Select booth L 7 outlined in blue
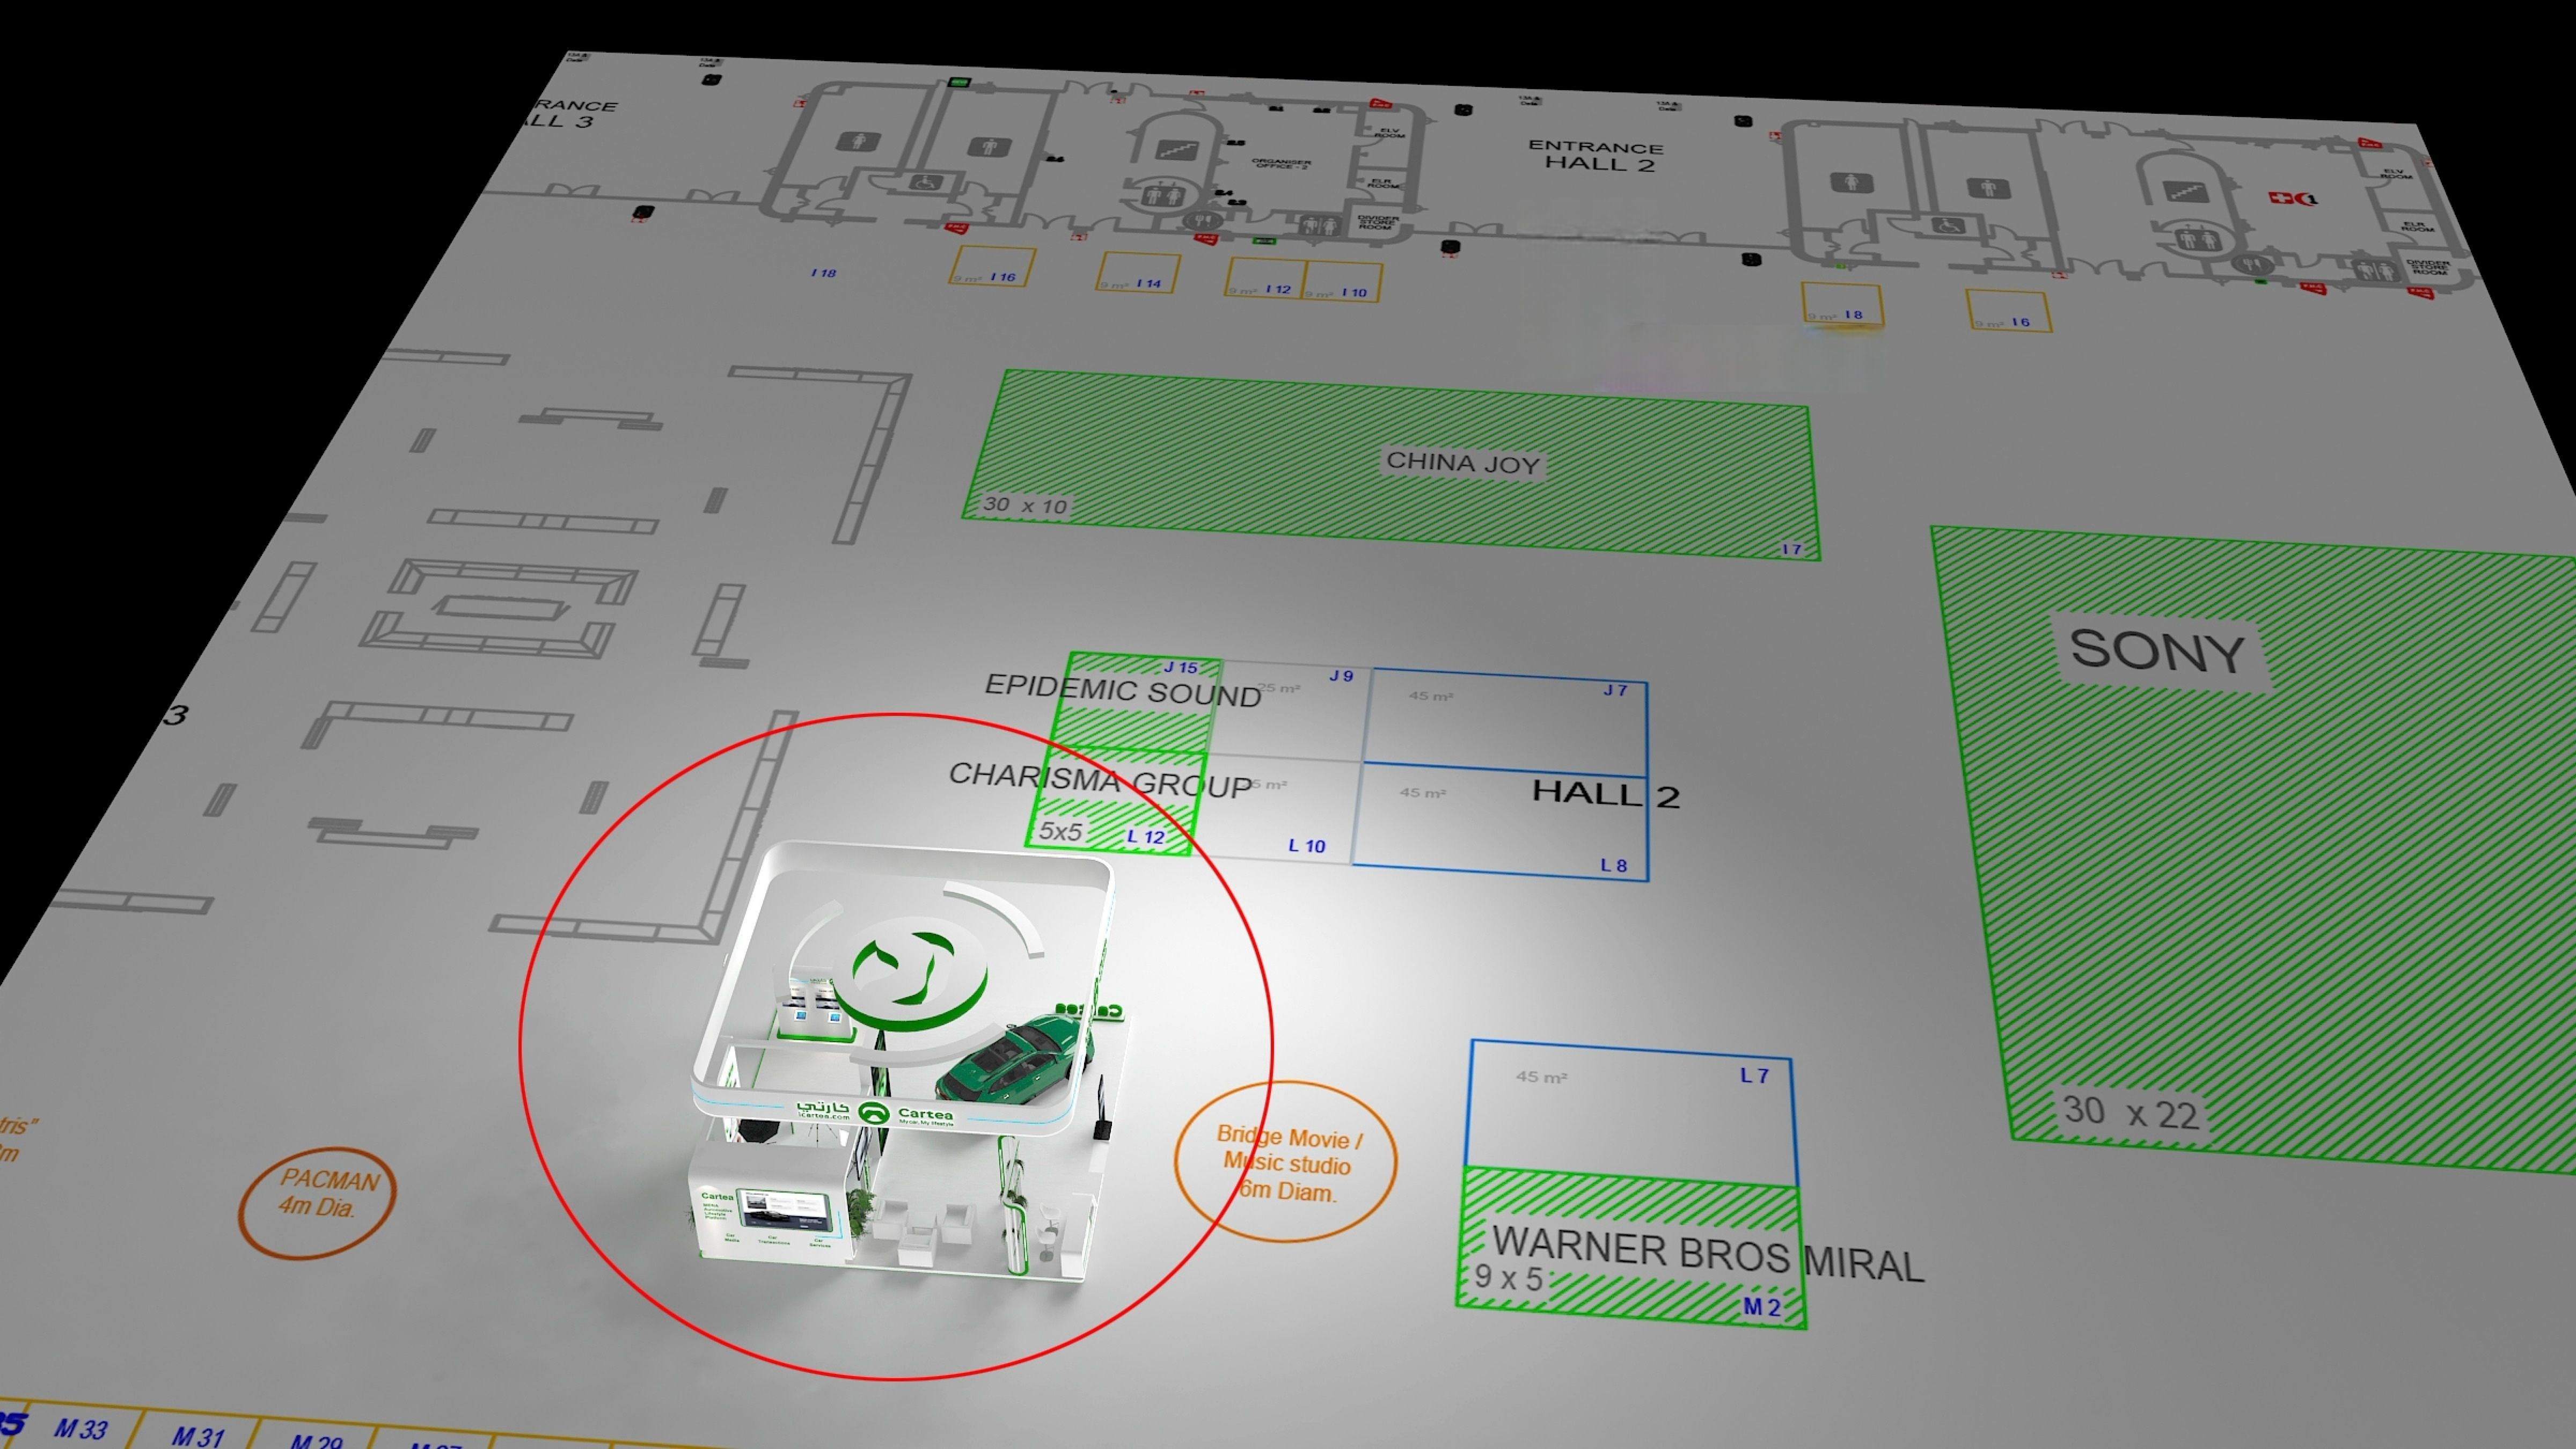This screenshot has width=2576, height=1449. tap(1630, 1110)
